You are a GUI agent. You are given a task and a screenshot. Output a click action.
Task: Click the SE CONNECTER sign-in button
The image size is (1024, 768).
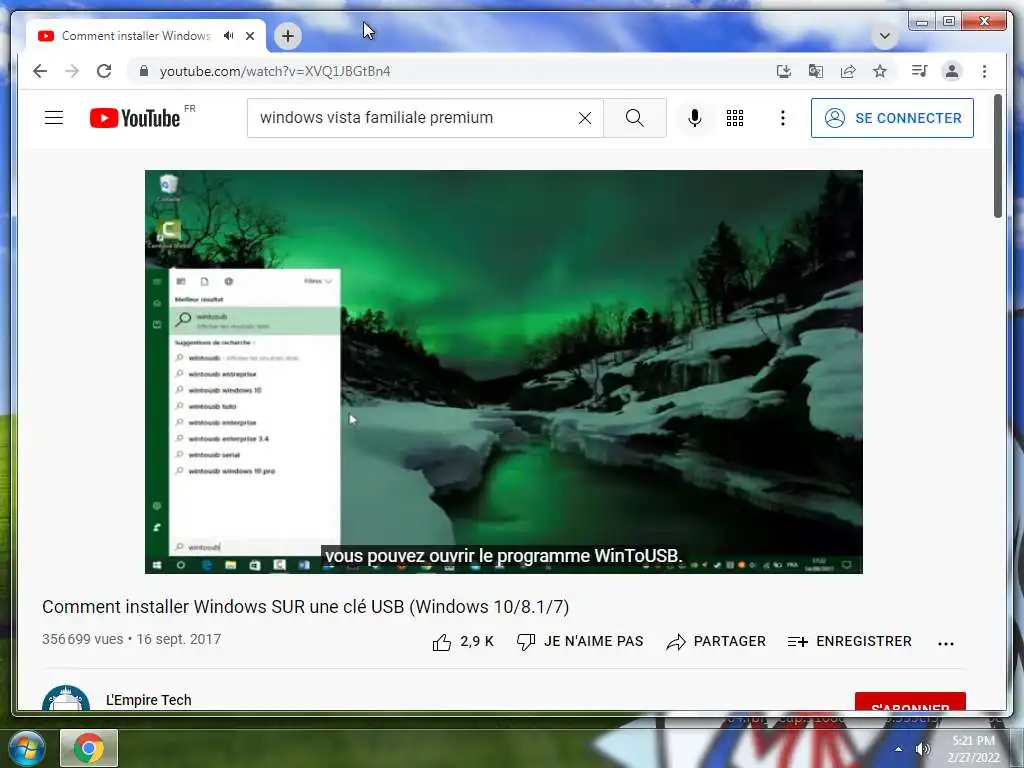(x=892, y=118)
